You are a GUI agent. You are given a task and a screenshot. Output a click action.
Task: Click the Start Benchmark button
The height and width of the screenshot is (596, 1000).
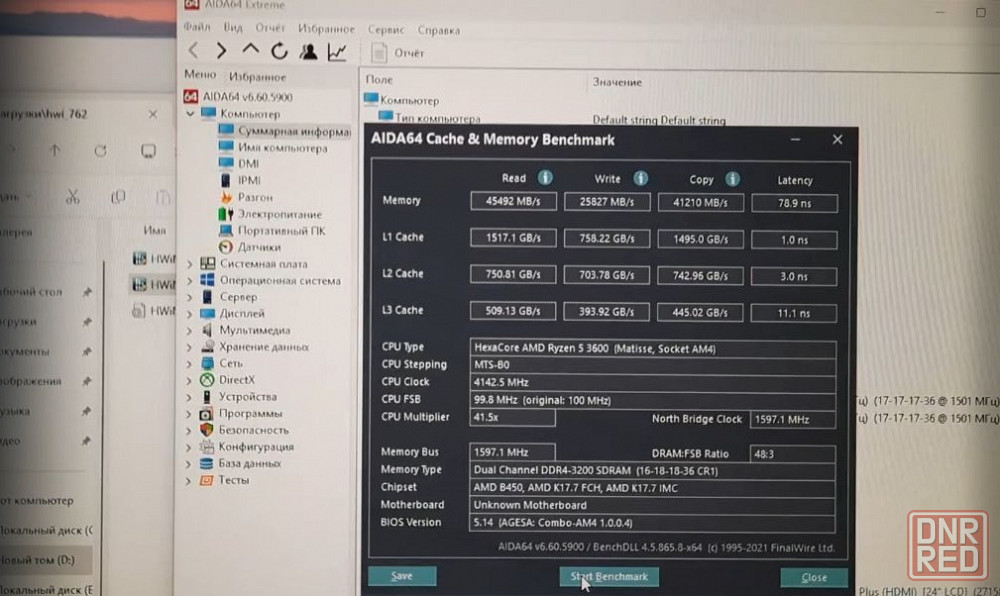pos(609,577)
